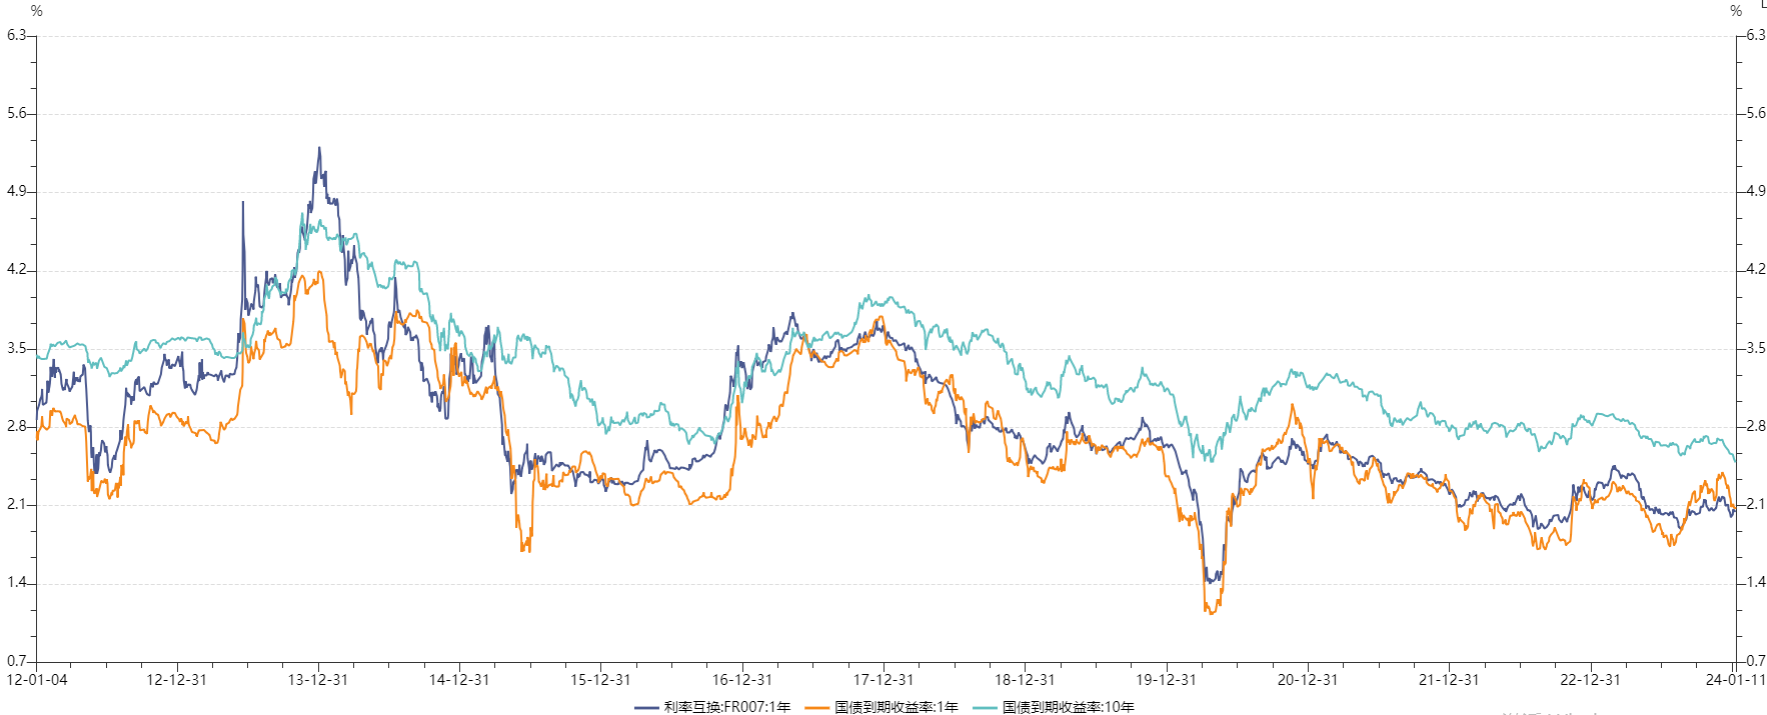Select the 12-01-04 start date label
Viewport: 1767px width, 715px height.
click(x=37, y=680)
